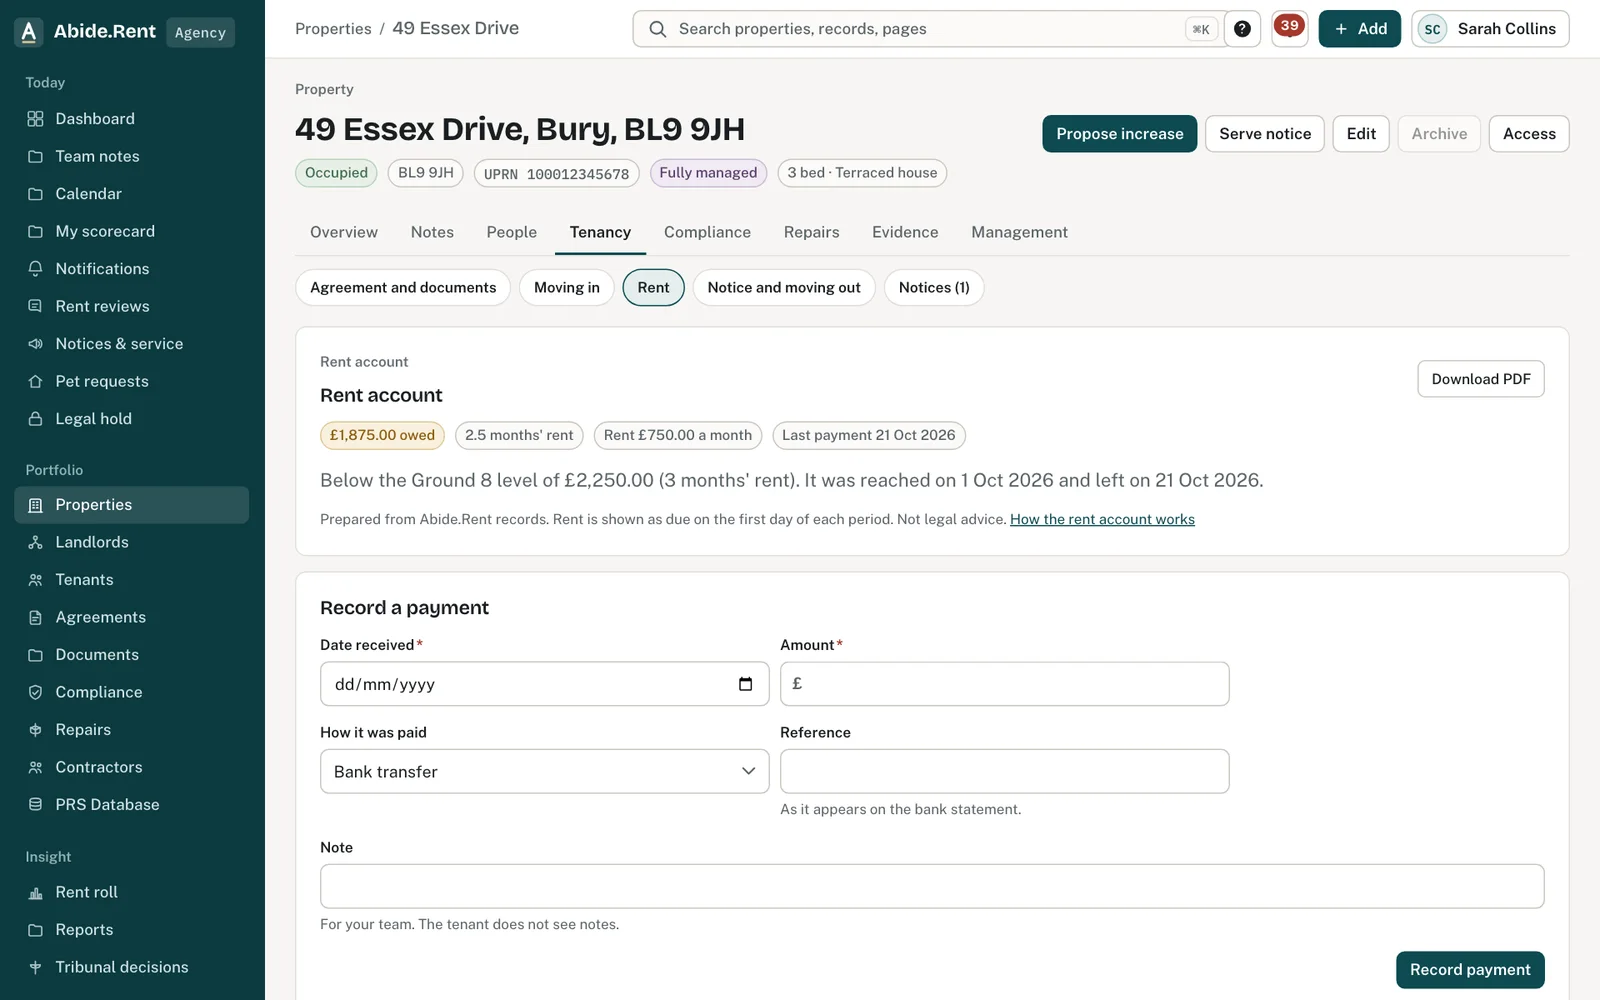Expand the How it was paid dropdown
The height and width of the screenshot is (1000, 1600).
coord(545,771)
